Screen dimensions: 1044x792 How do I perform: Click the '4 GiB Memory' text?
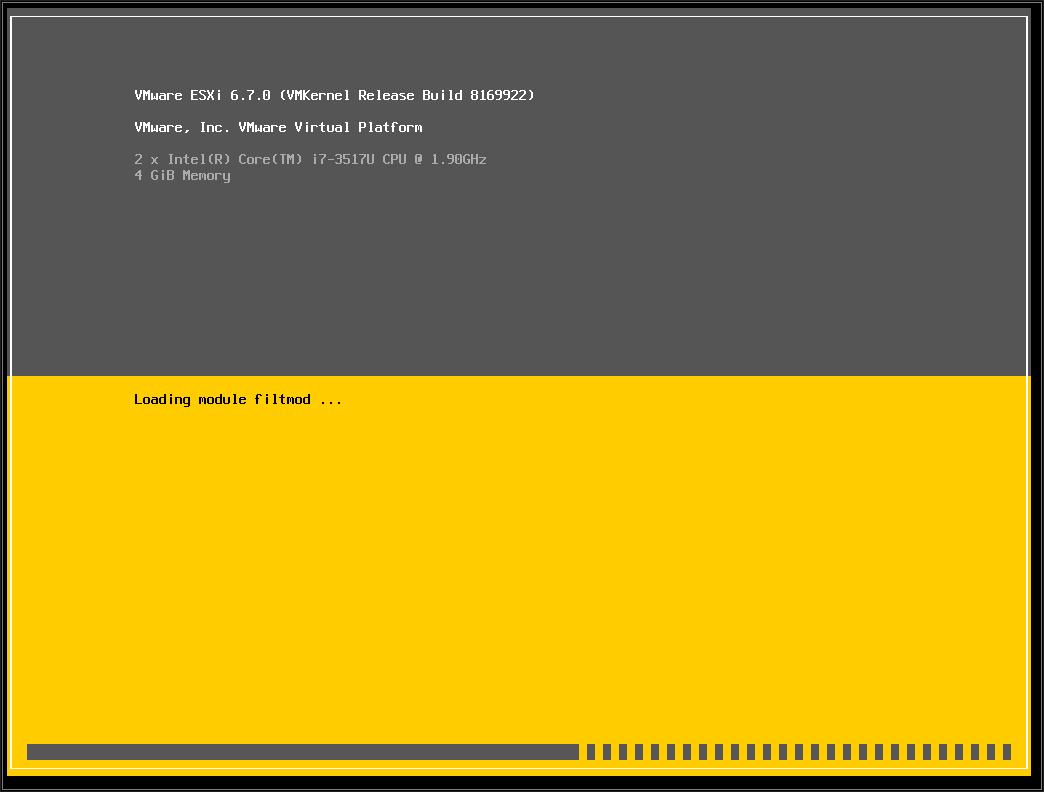click(182, 176)
